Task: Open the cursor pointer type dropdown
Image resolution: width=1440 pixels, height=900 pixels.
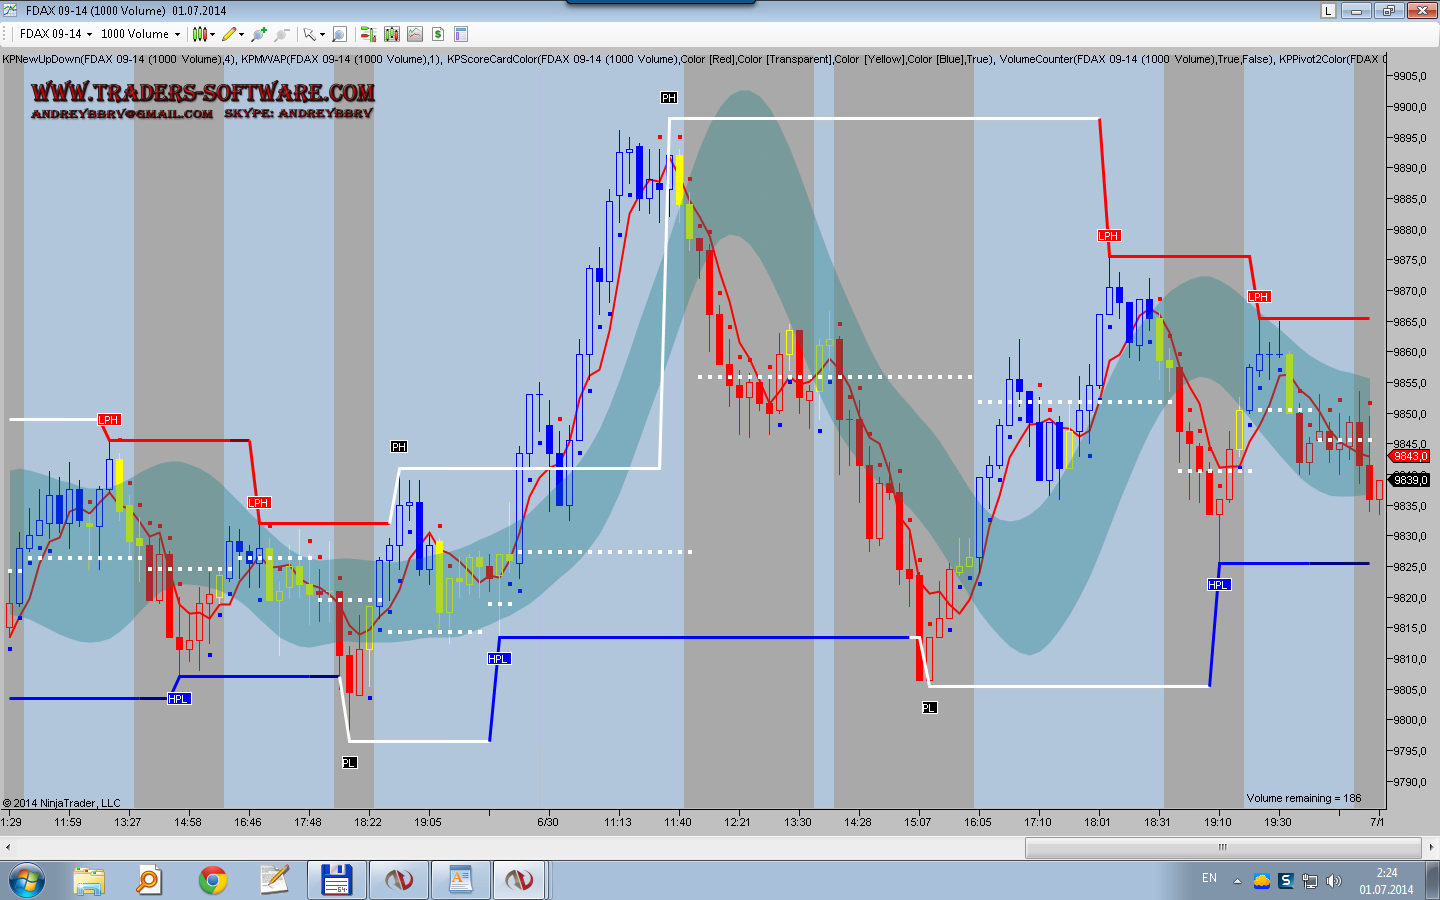Action: [314, 34]
